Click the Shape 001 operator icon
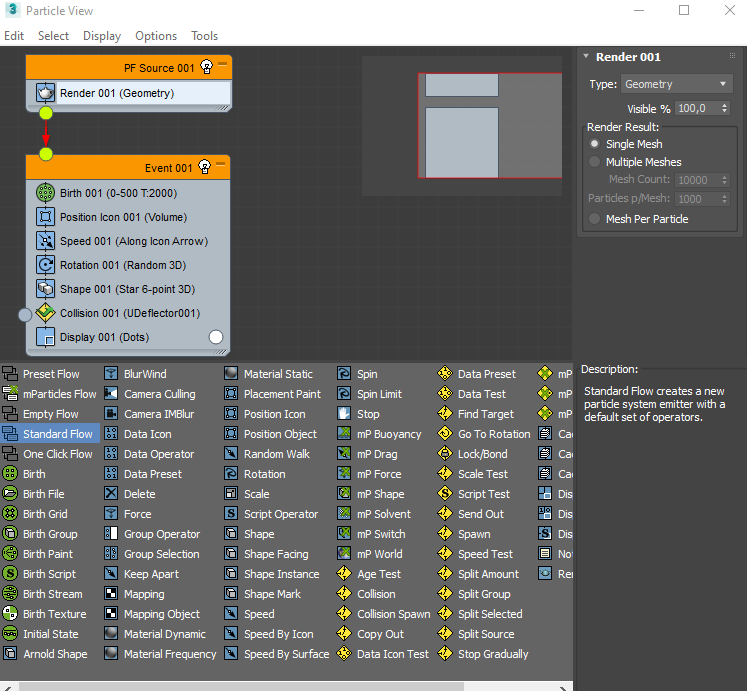 [x=45, y=289]
